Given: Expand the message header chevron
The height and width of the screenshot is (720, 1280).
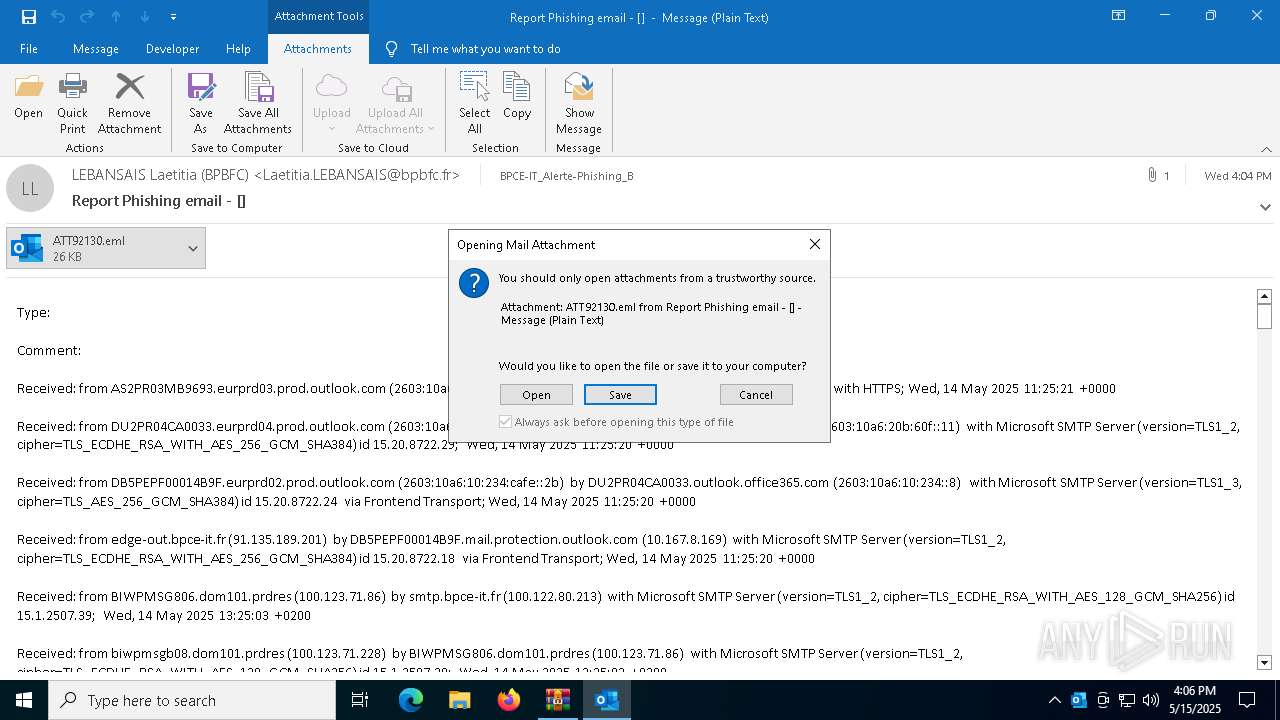Looking at the screenshot, I should [x=1265, y=207].
